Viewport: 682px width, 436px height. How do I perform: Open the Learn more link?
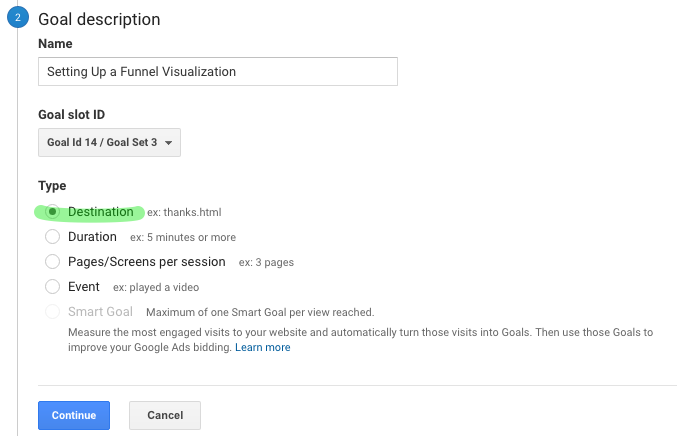[x=263, y=347]
